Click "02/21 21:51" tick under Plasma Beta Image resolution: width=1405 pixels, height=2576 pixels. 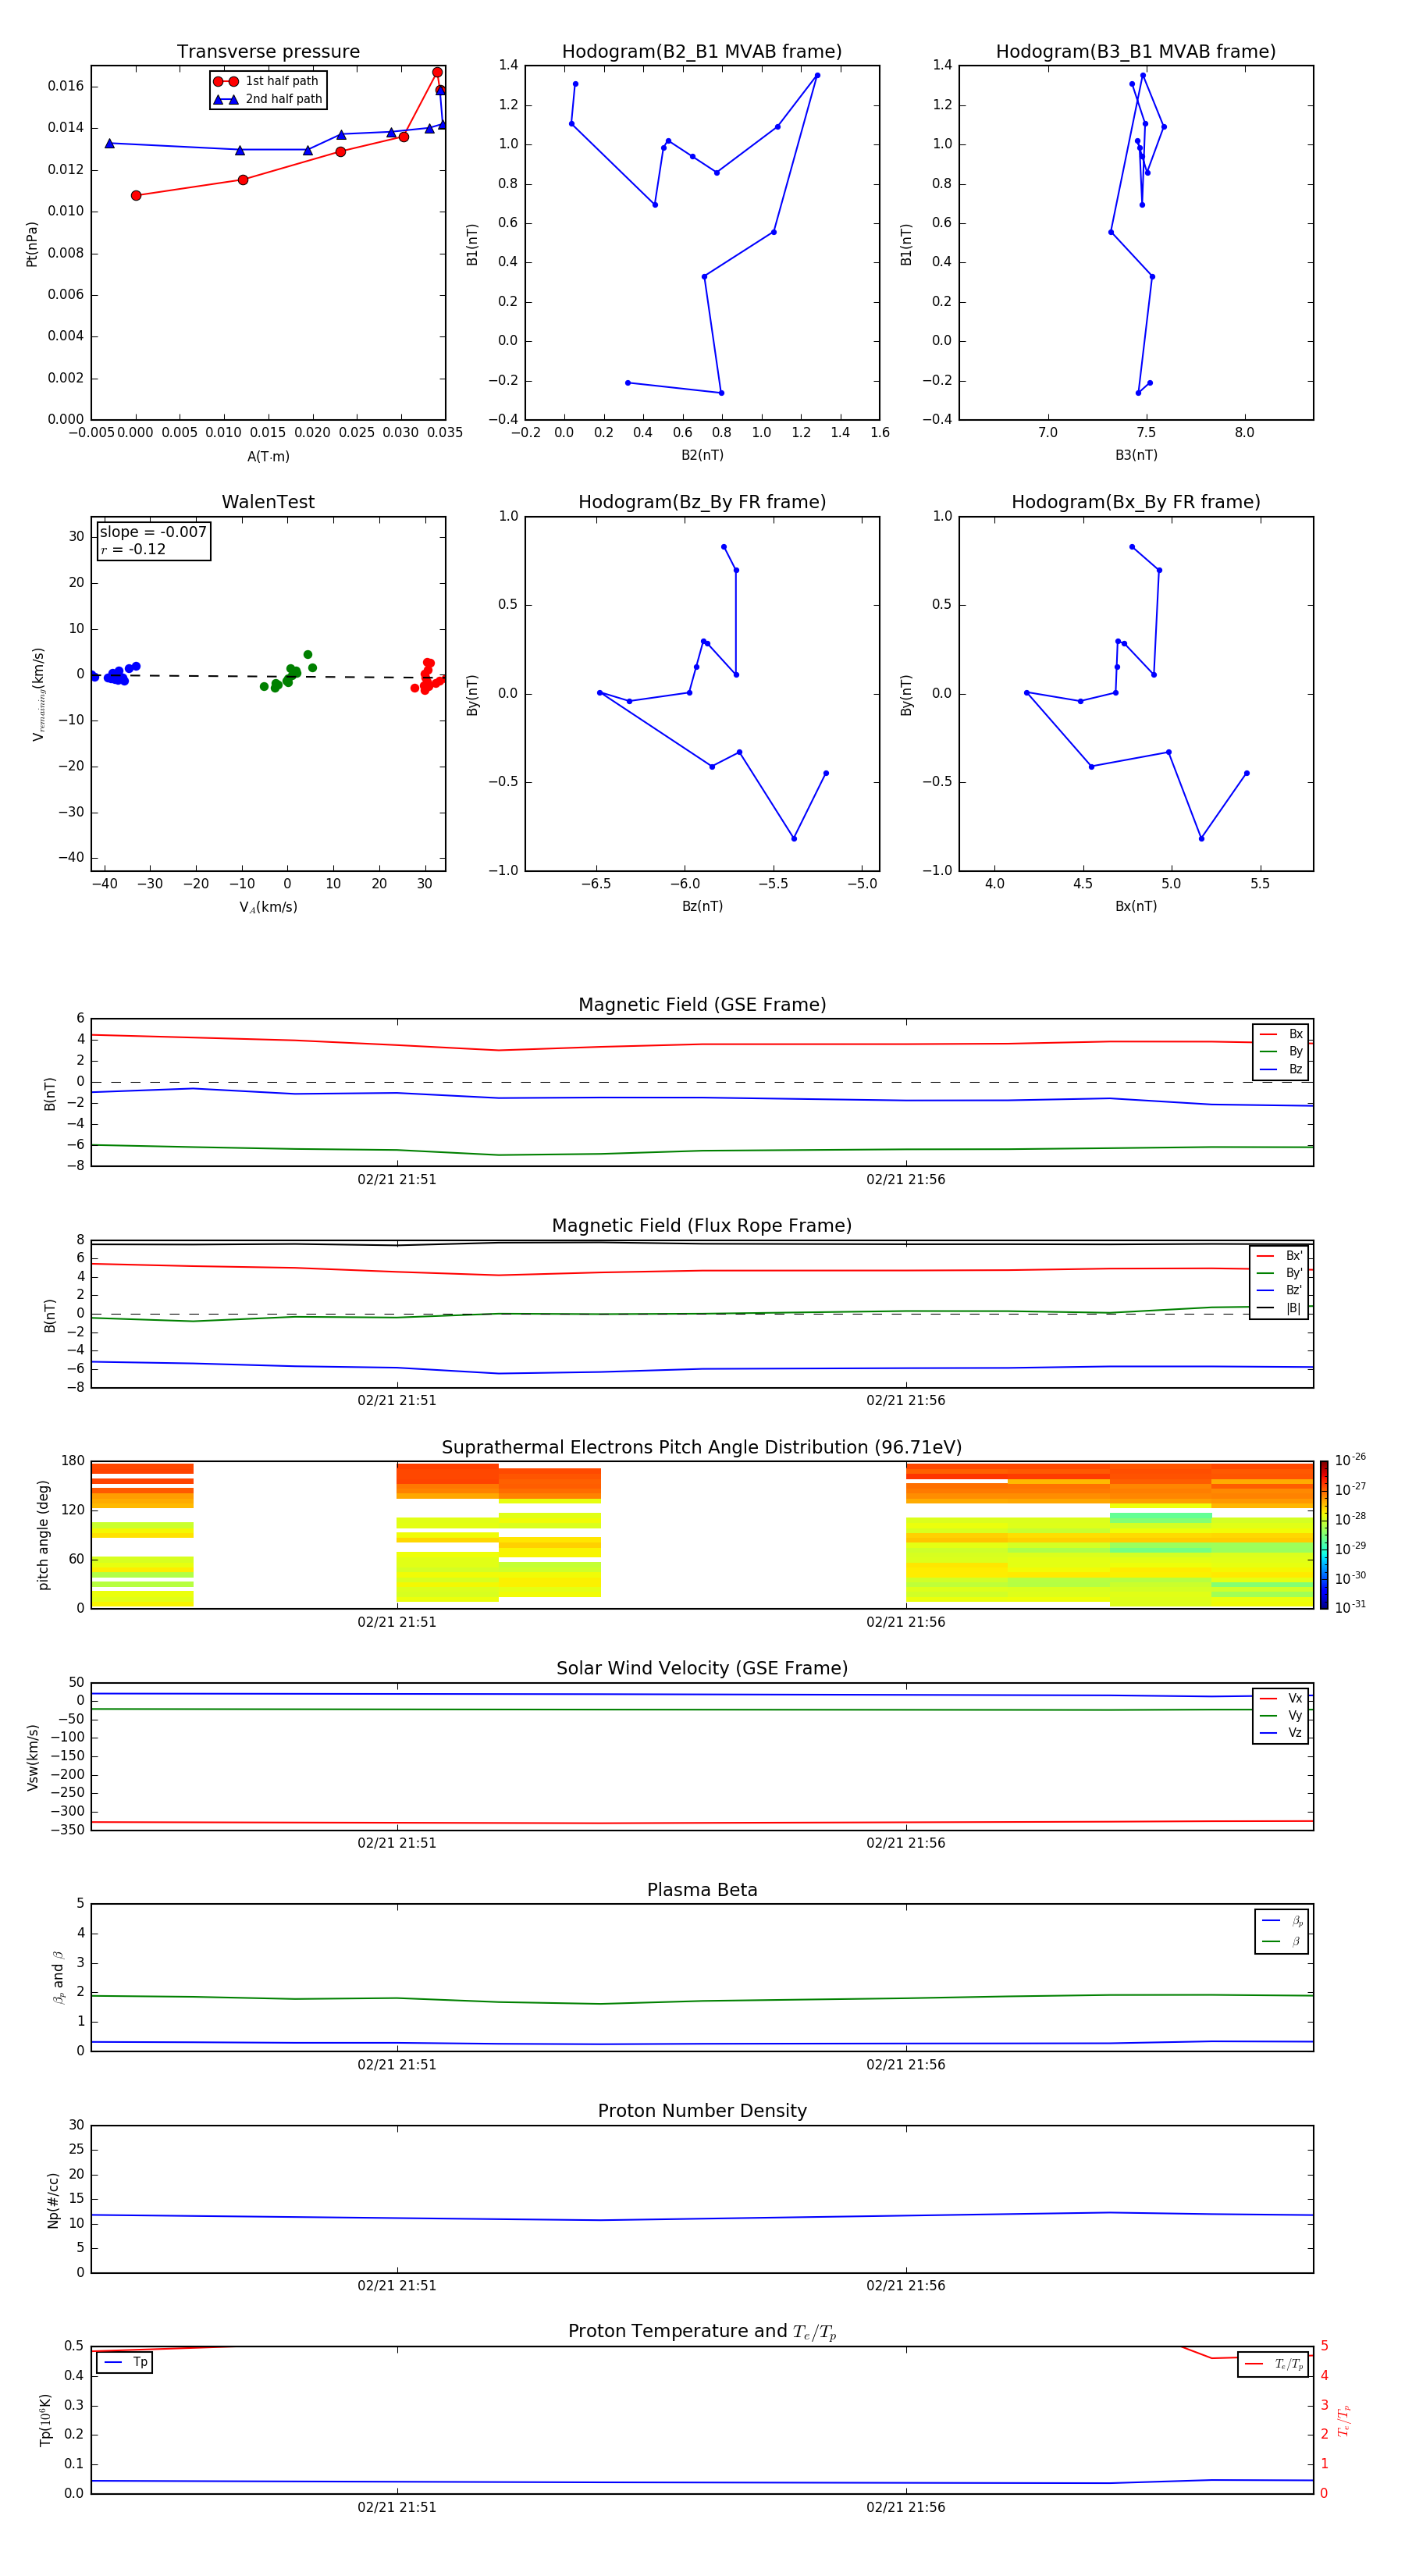tap(397, 2065)
